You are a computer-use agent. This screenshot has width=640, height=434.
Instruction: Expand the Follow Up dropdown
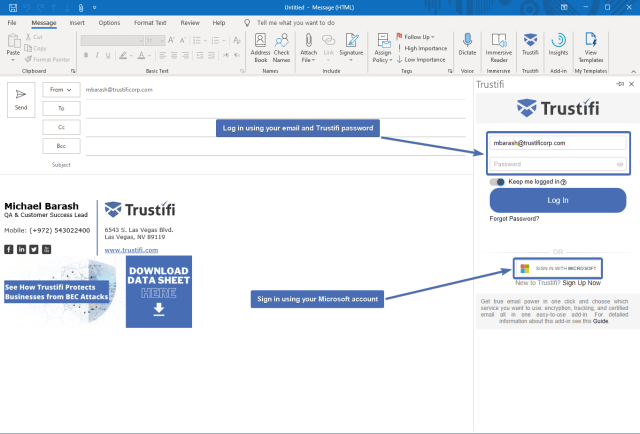tap(433, 37)
